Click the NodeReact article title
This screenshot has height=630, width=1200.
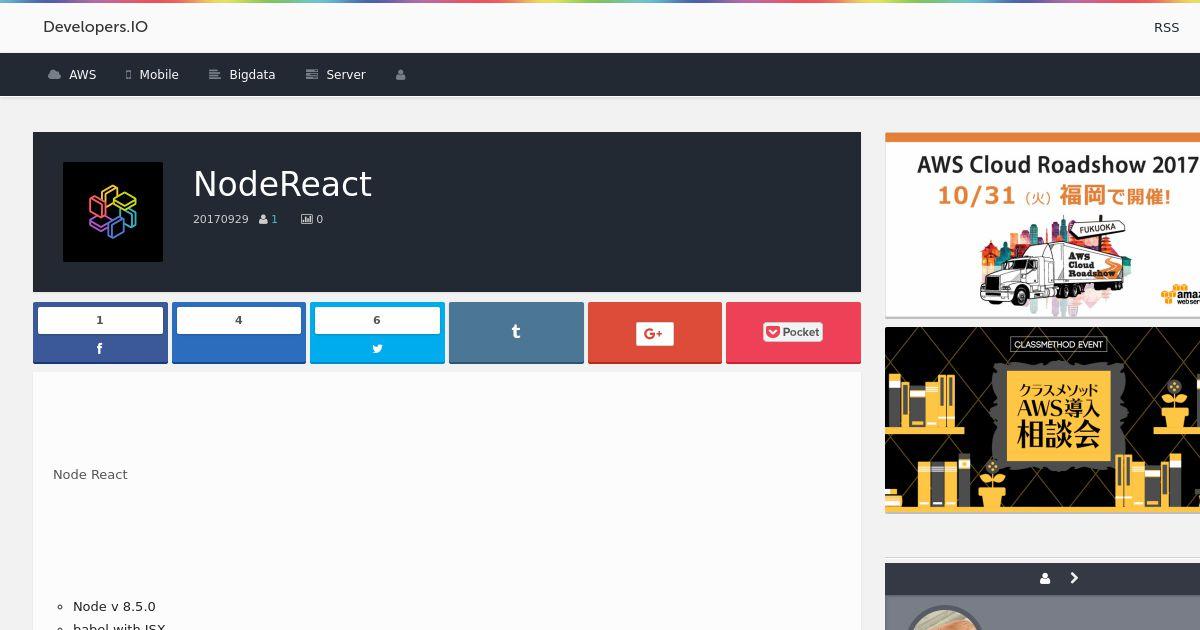[x=282, y=184]
